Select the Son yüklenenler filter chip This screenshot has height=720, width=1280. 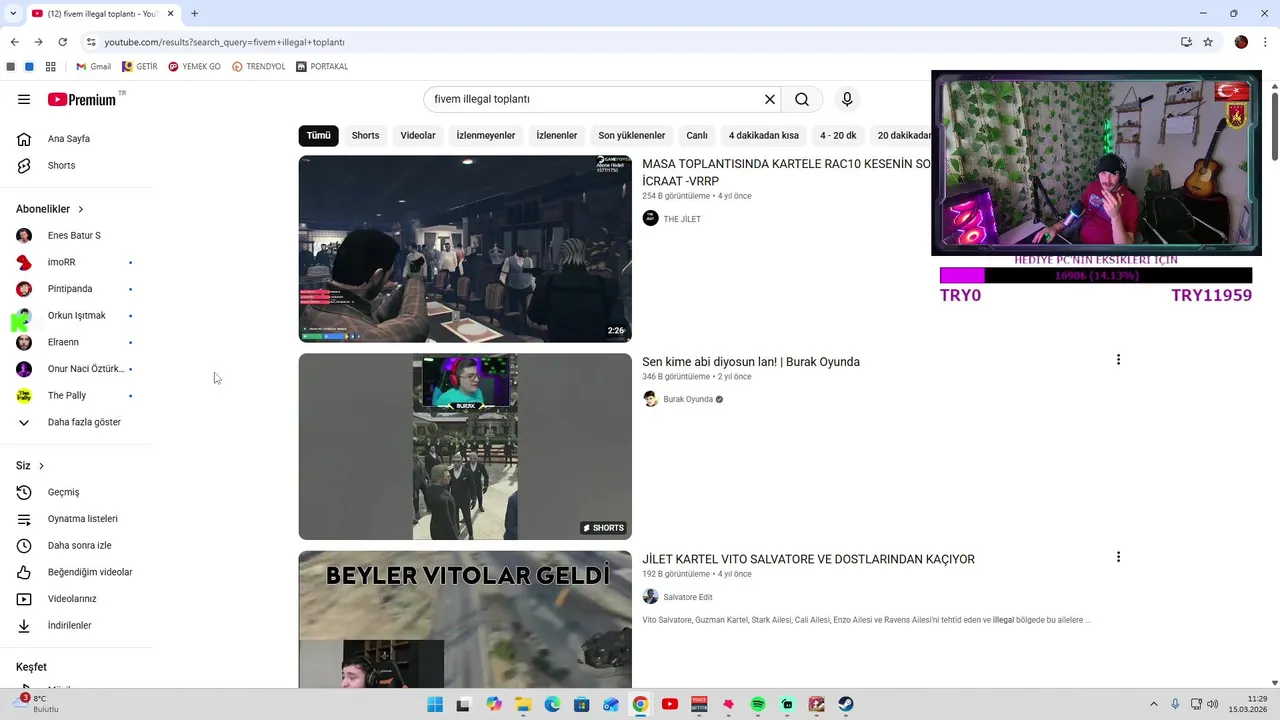pyautogui.click(x=632, y=136)
